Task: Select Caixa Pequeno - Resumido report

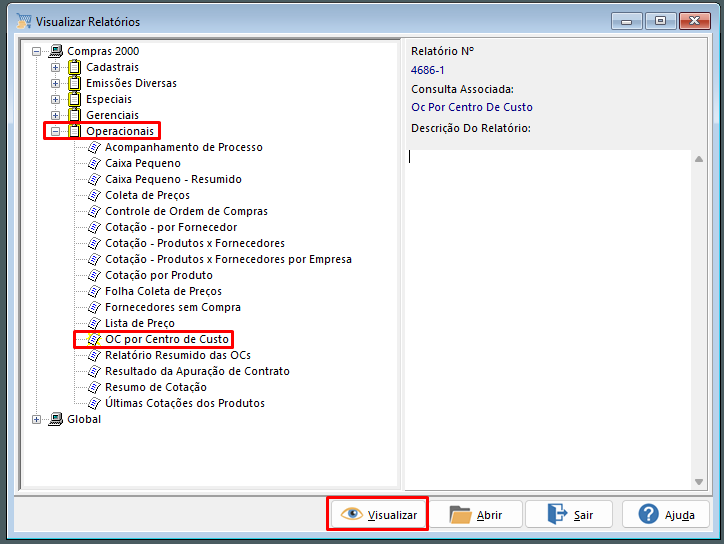Action: [173, 179]
